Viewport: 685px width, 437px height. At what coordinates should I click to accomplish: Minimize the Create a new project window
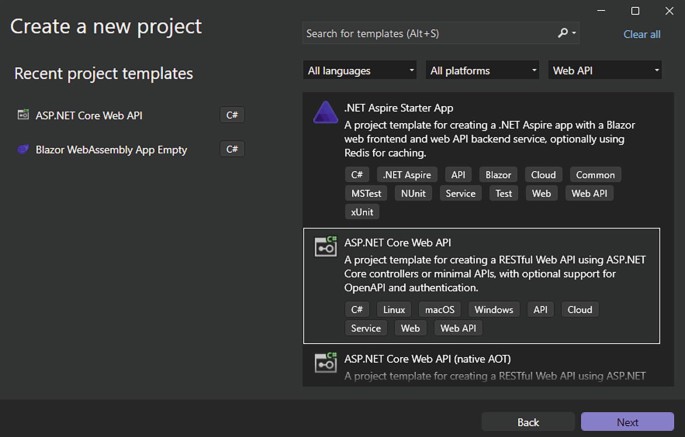point(601,10)
